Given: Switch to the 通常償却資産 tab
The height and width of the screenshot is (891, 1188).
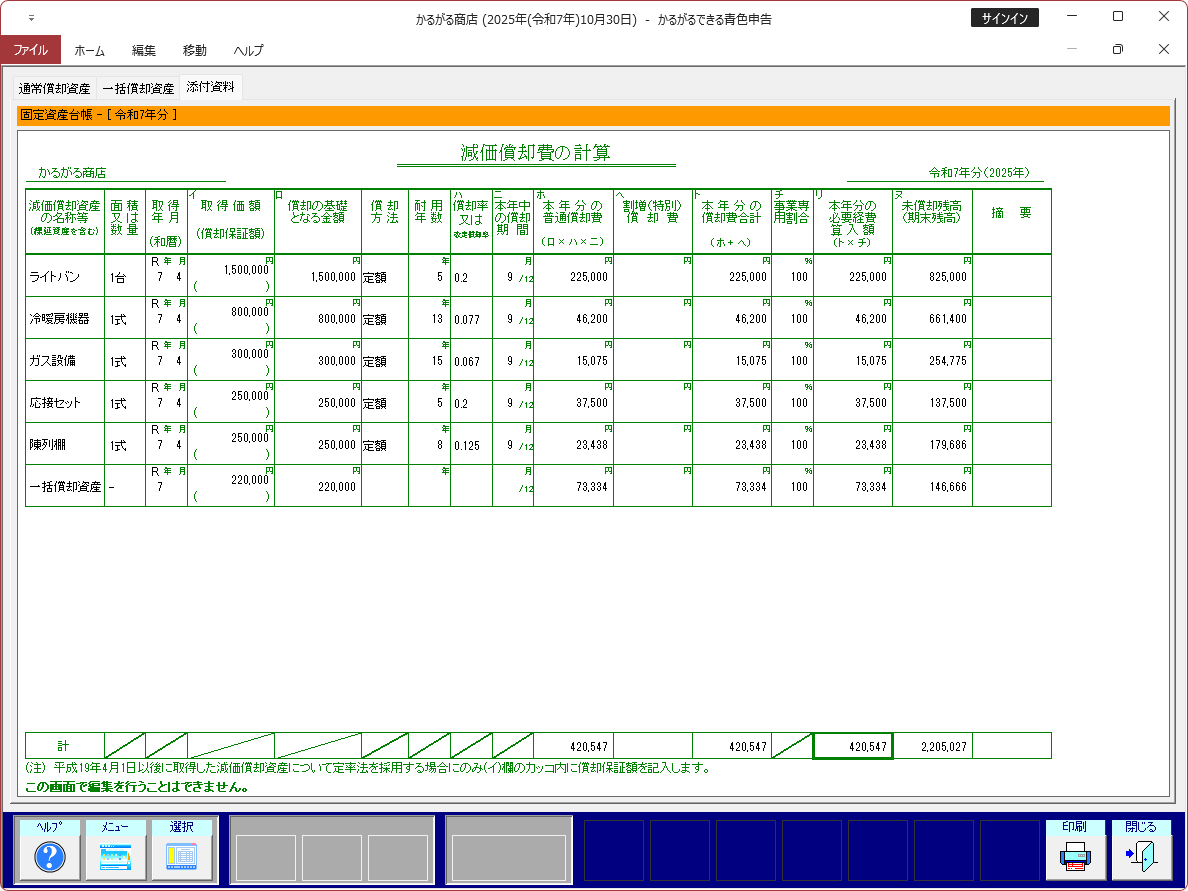Looking at the screenshot, I should pyautogui.click(x=54, y=88).
